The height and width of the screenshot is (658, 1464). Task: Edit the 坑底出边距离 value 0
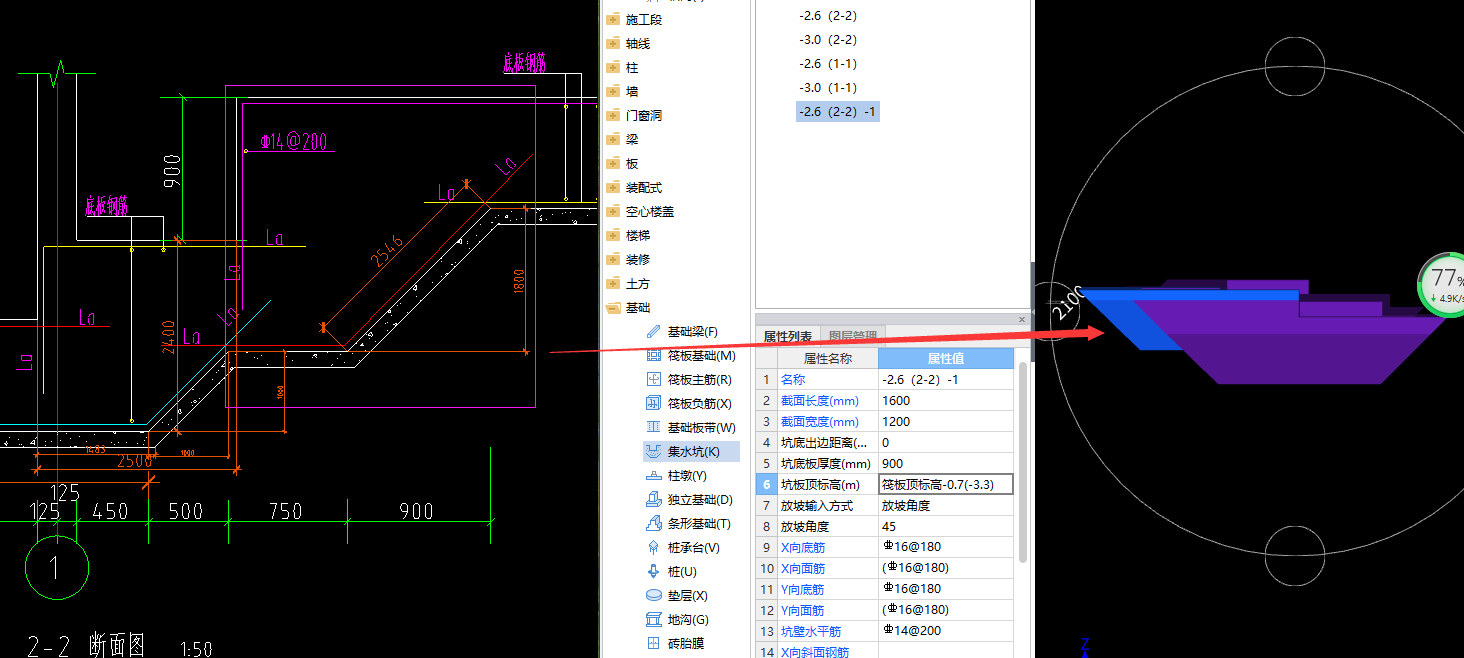pos(946,443)
